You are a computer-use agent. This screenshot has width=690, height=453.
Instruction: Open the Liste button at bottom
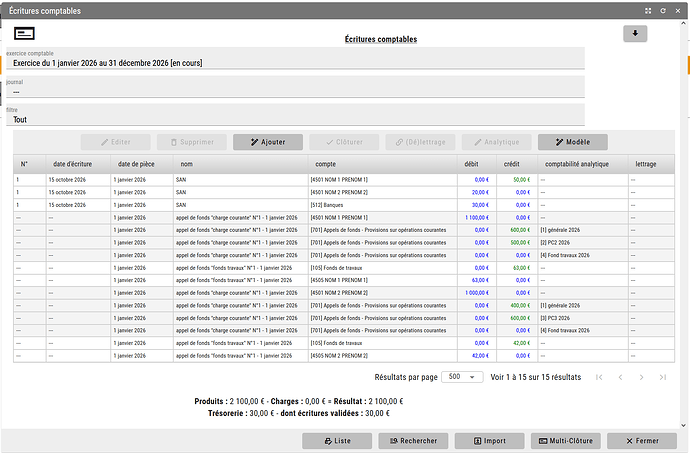pos(337,441)
